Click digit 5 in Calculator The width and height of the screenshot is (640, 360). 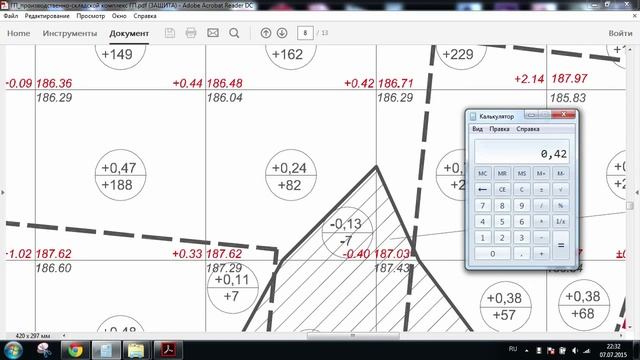(x=502, y=221)
